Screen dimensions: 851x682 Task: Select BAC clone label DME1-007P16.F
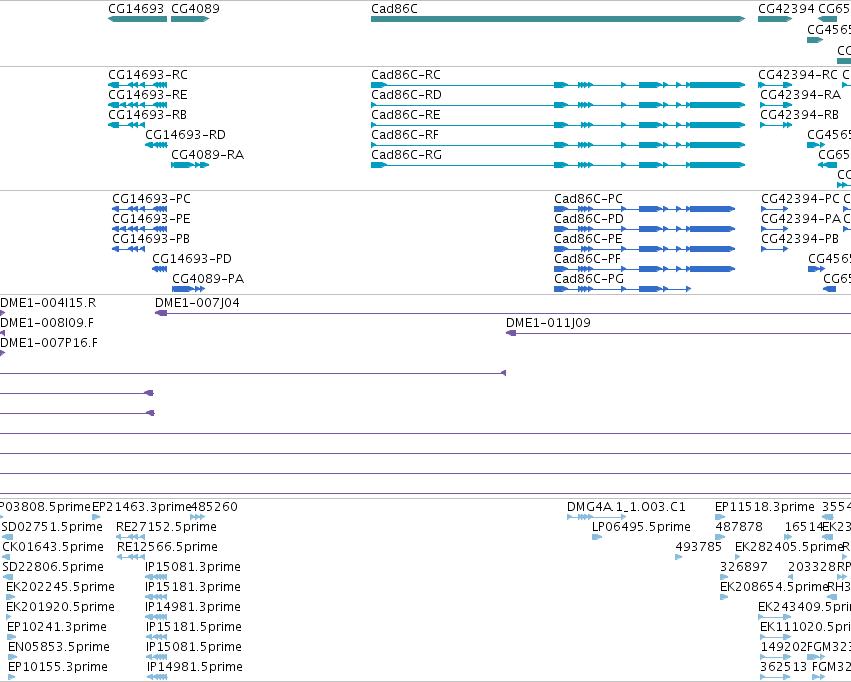49,343
